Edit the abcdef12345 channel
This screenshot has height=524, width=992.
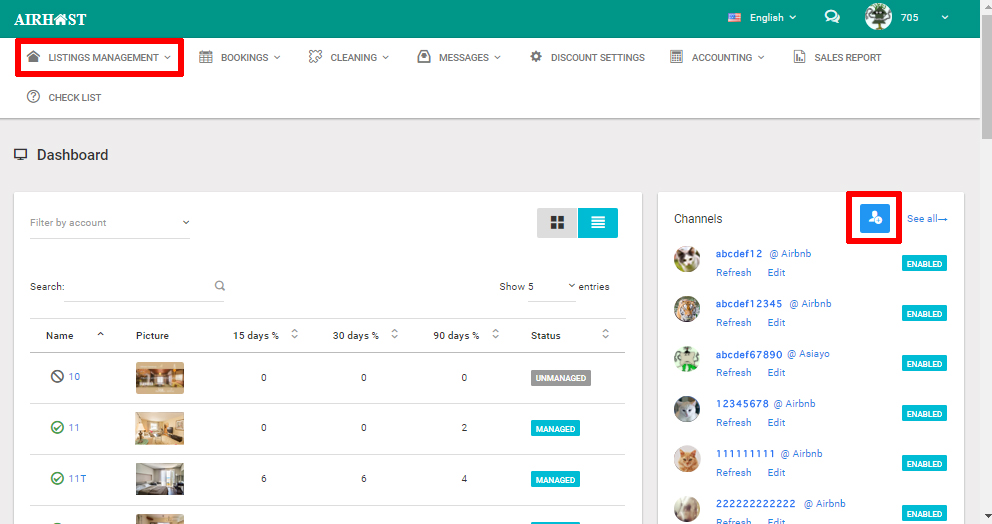776,323
